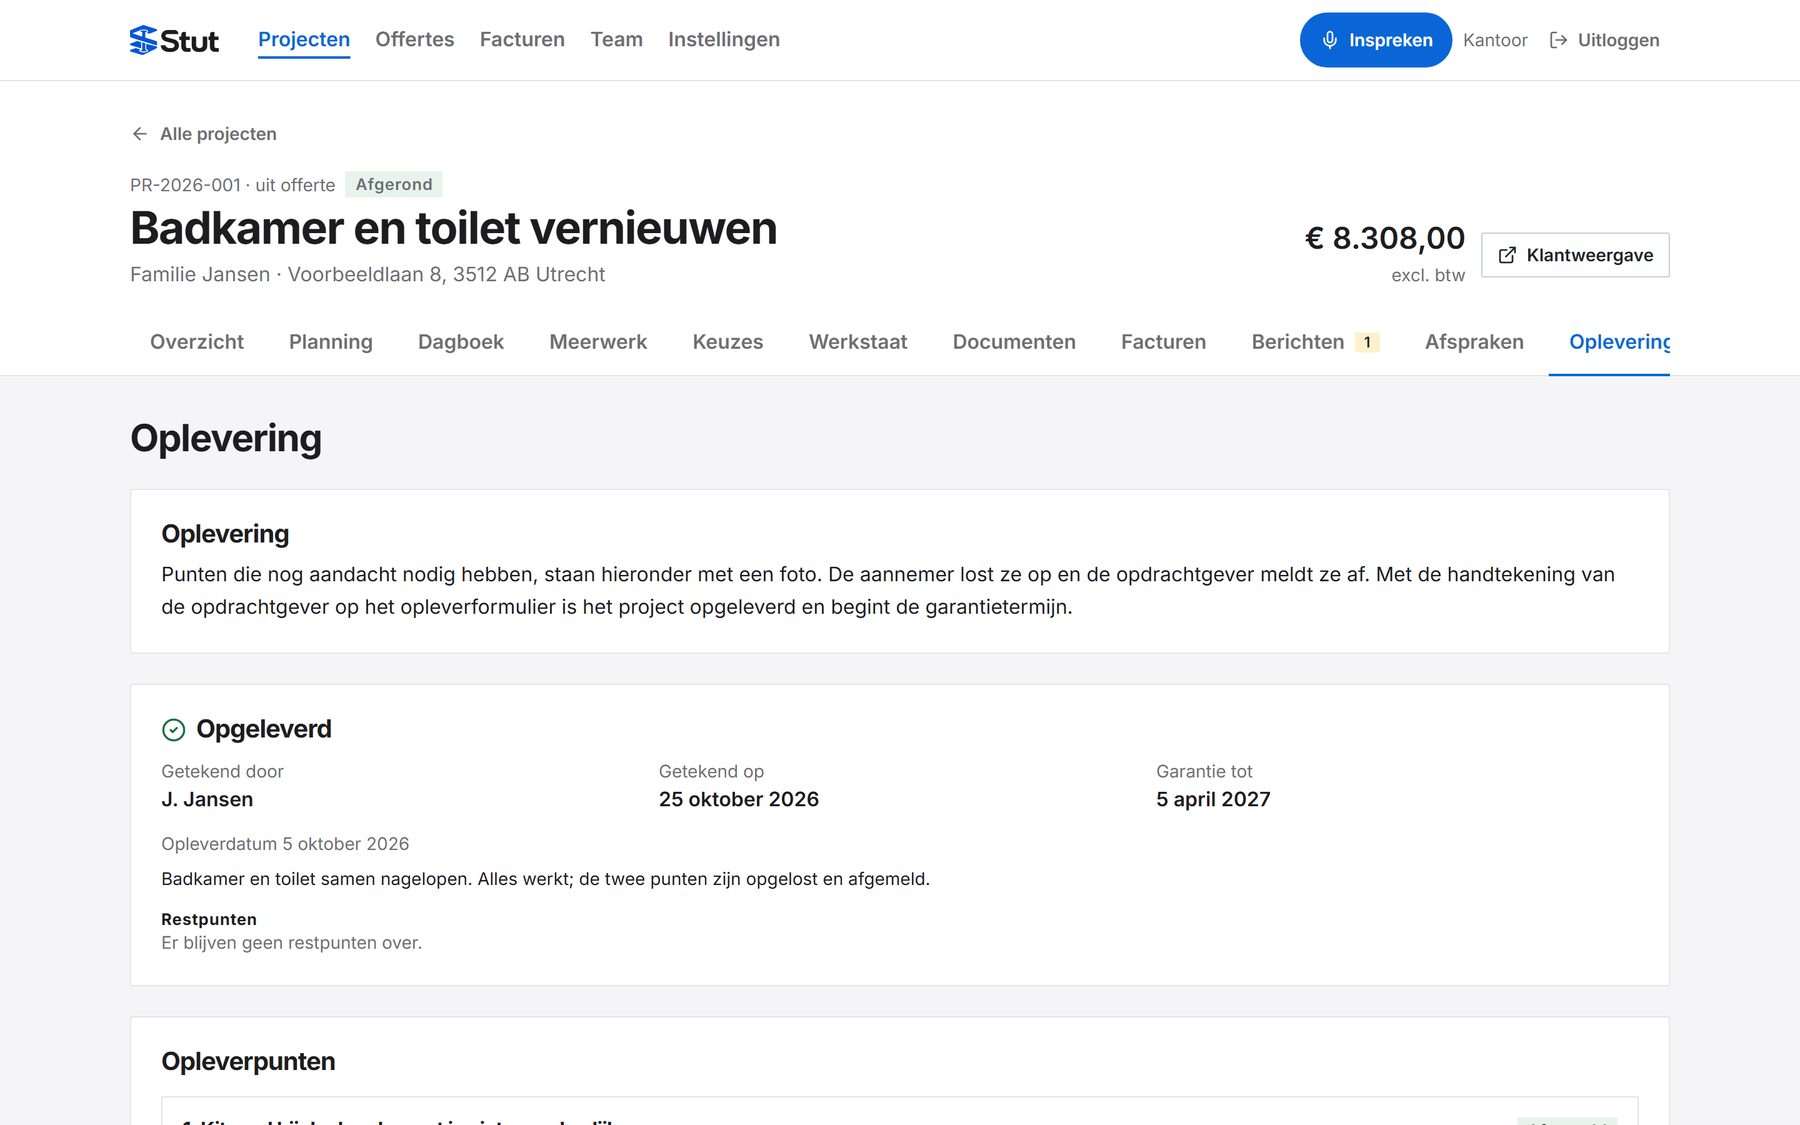The image size is (1800, 1125).
Task: Return to Alle projecten
Action: (204, 134)
